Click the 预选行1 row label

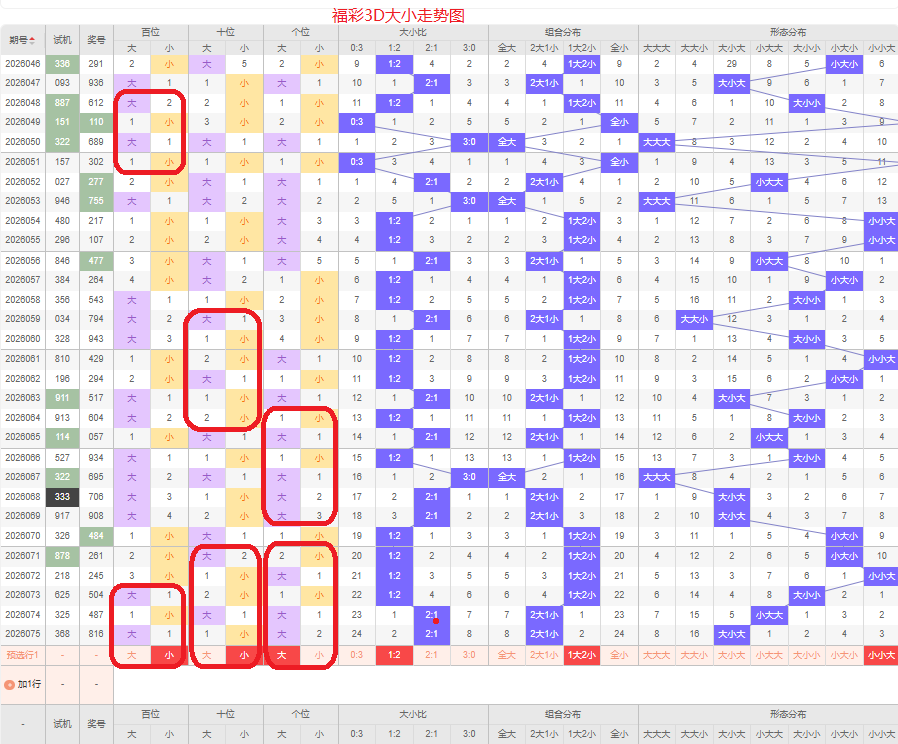click(23, 655)
